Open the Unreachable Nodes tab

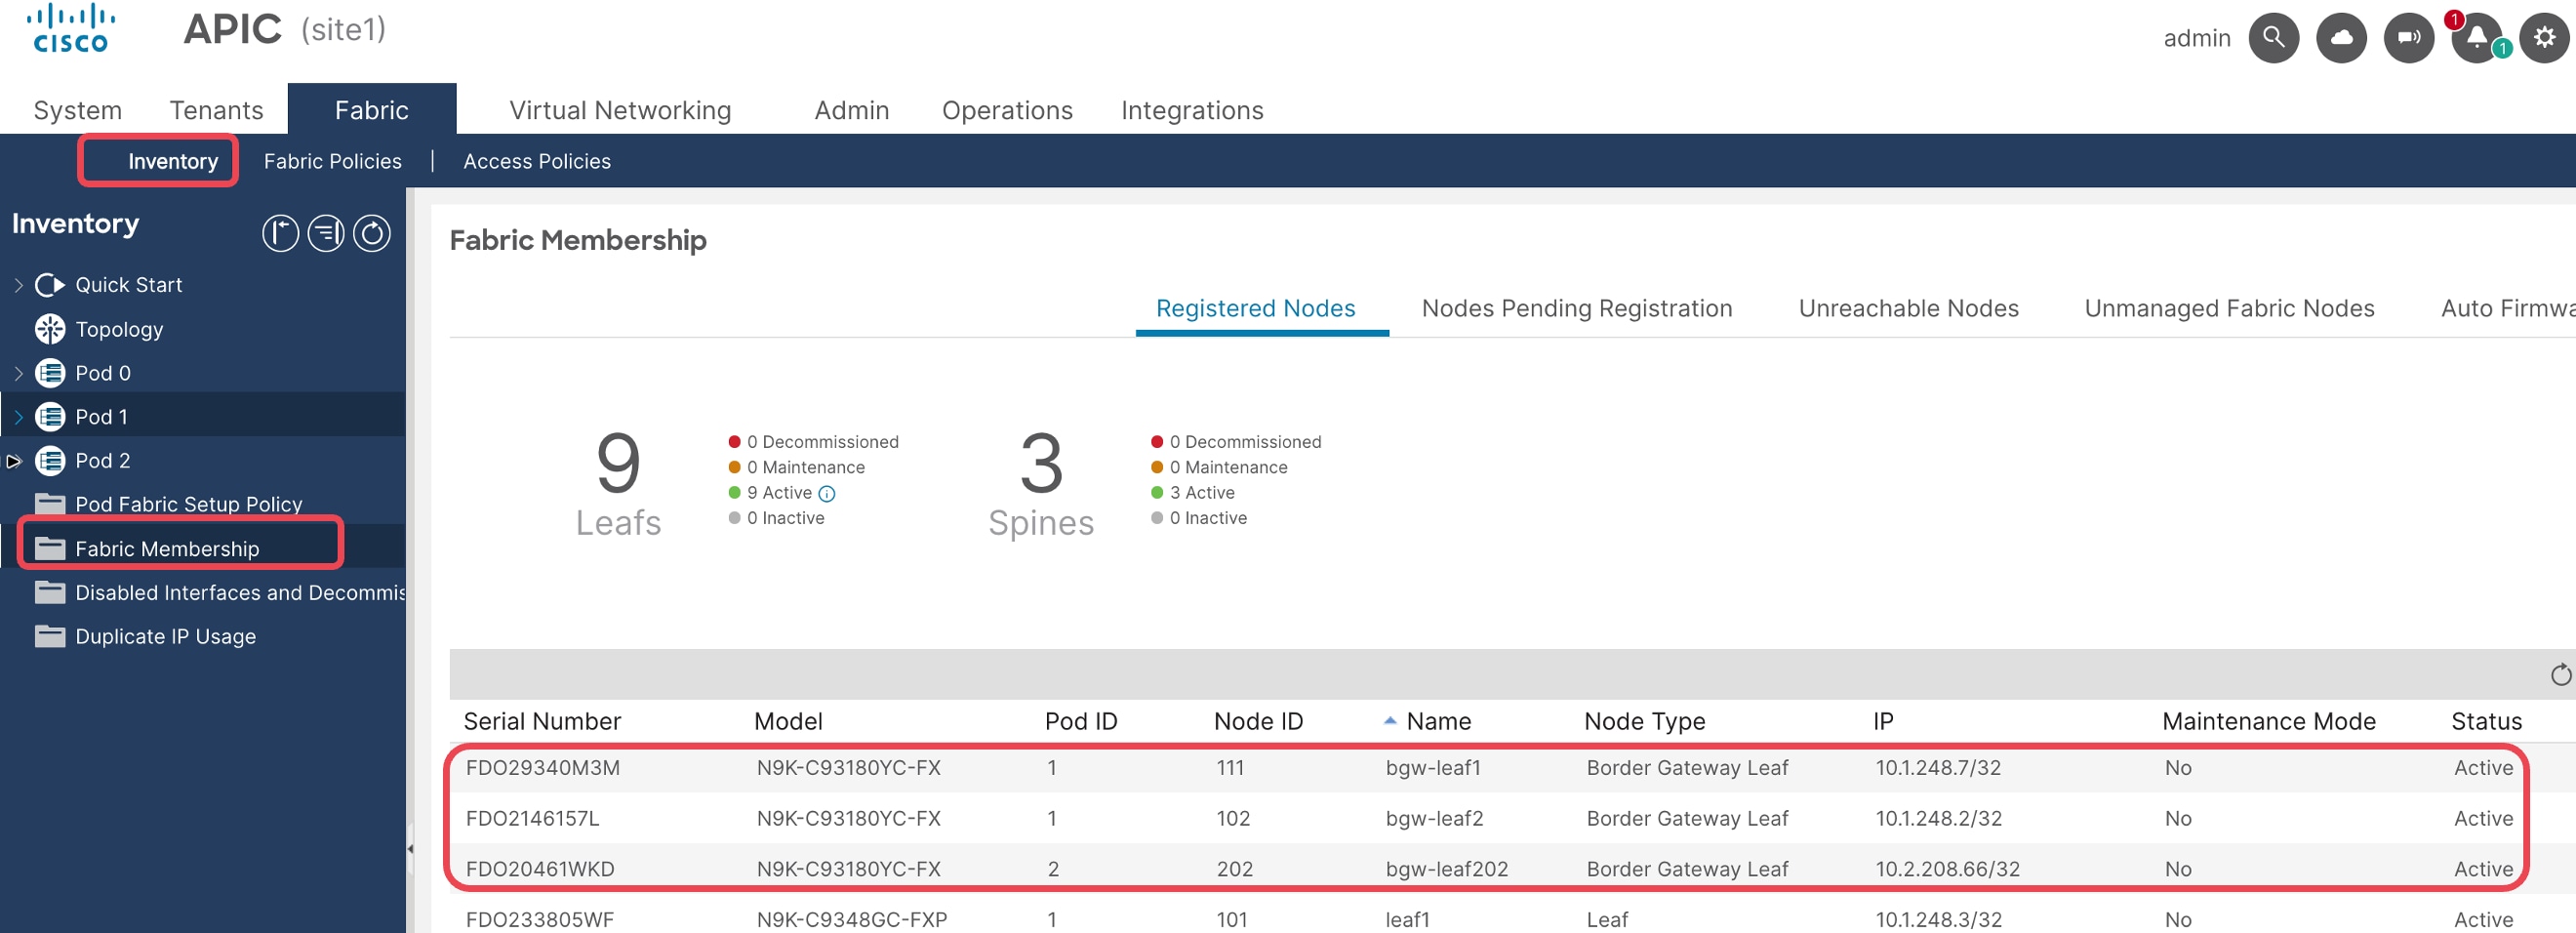coord(1908,308)
